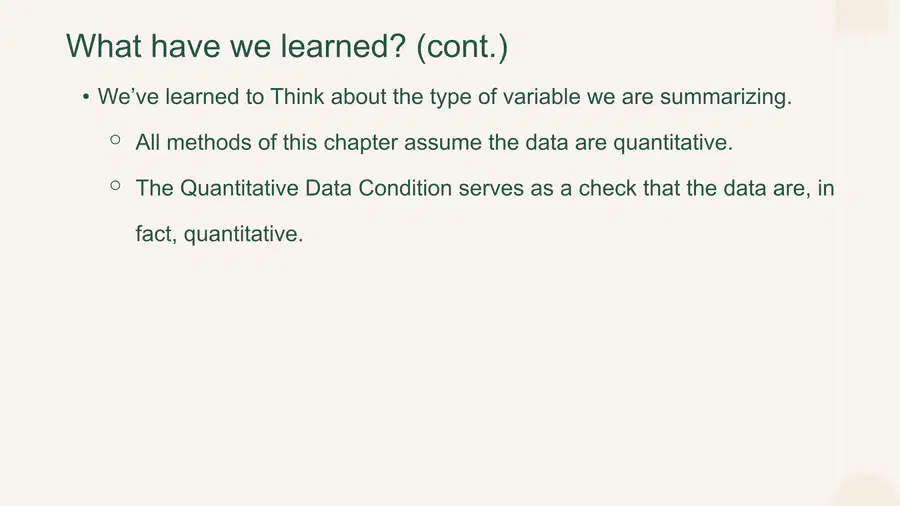
Task: Select the "(cont.)" text in the title
Action: (462, 47)
